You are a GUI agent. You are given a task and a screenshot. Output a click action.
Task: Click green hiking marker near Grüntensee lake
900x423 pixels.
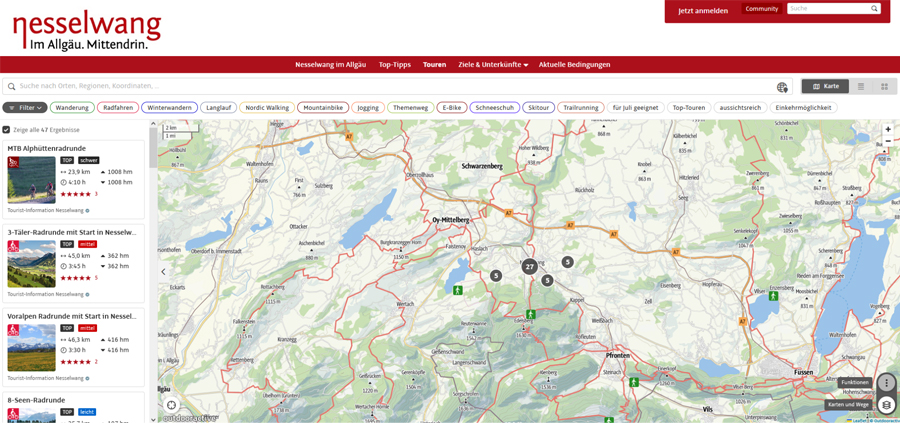tap(457, 290)
